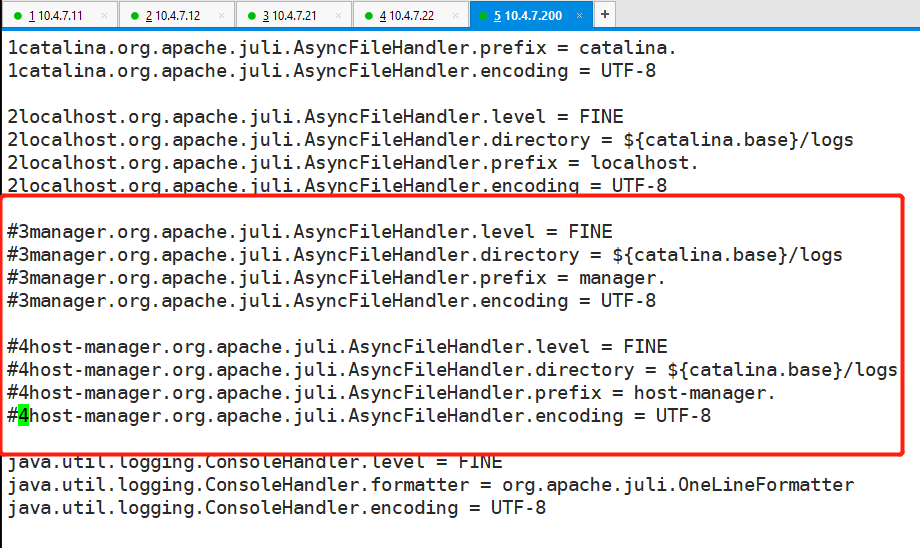Viewport: 920px width, 548px height.
Task: Close the 10.4.7.22 tab
Action: point(458,16)
